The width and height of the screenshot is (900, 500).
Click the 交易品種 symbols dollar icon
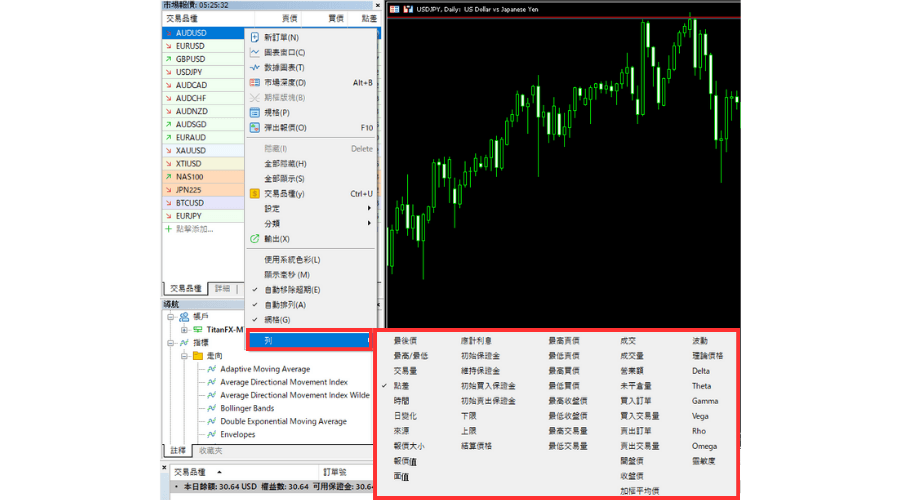[255, 193]
